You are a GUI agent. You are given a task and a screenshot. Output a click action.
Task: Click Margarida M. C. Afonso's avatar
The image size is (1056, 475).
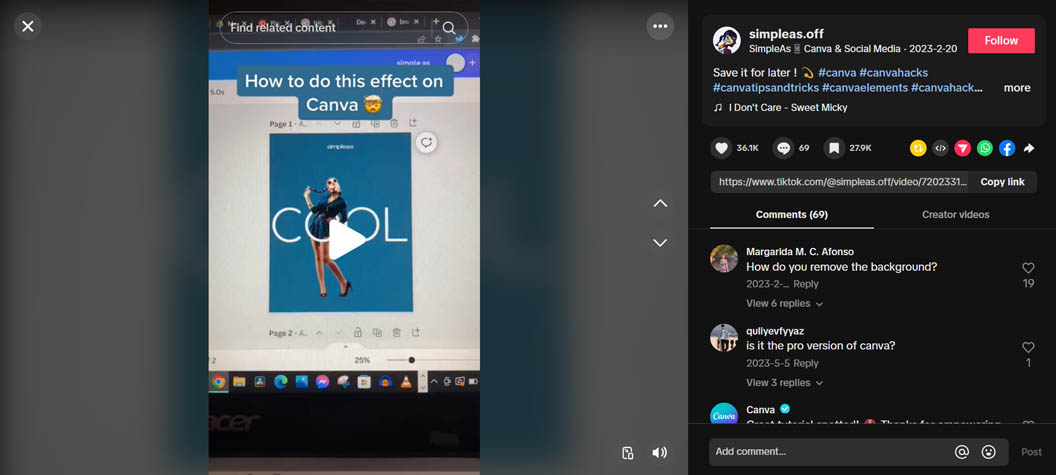click(x=724, y=258)
